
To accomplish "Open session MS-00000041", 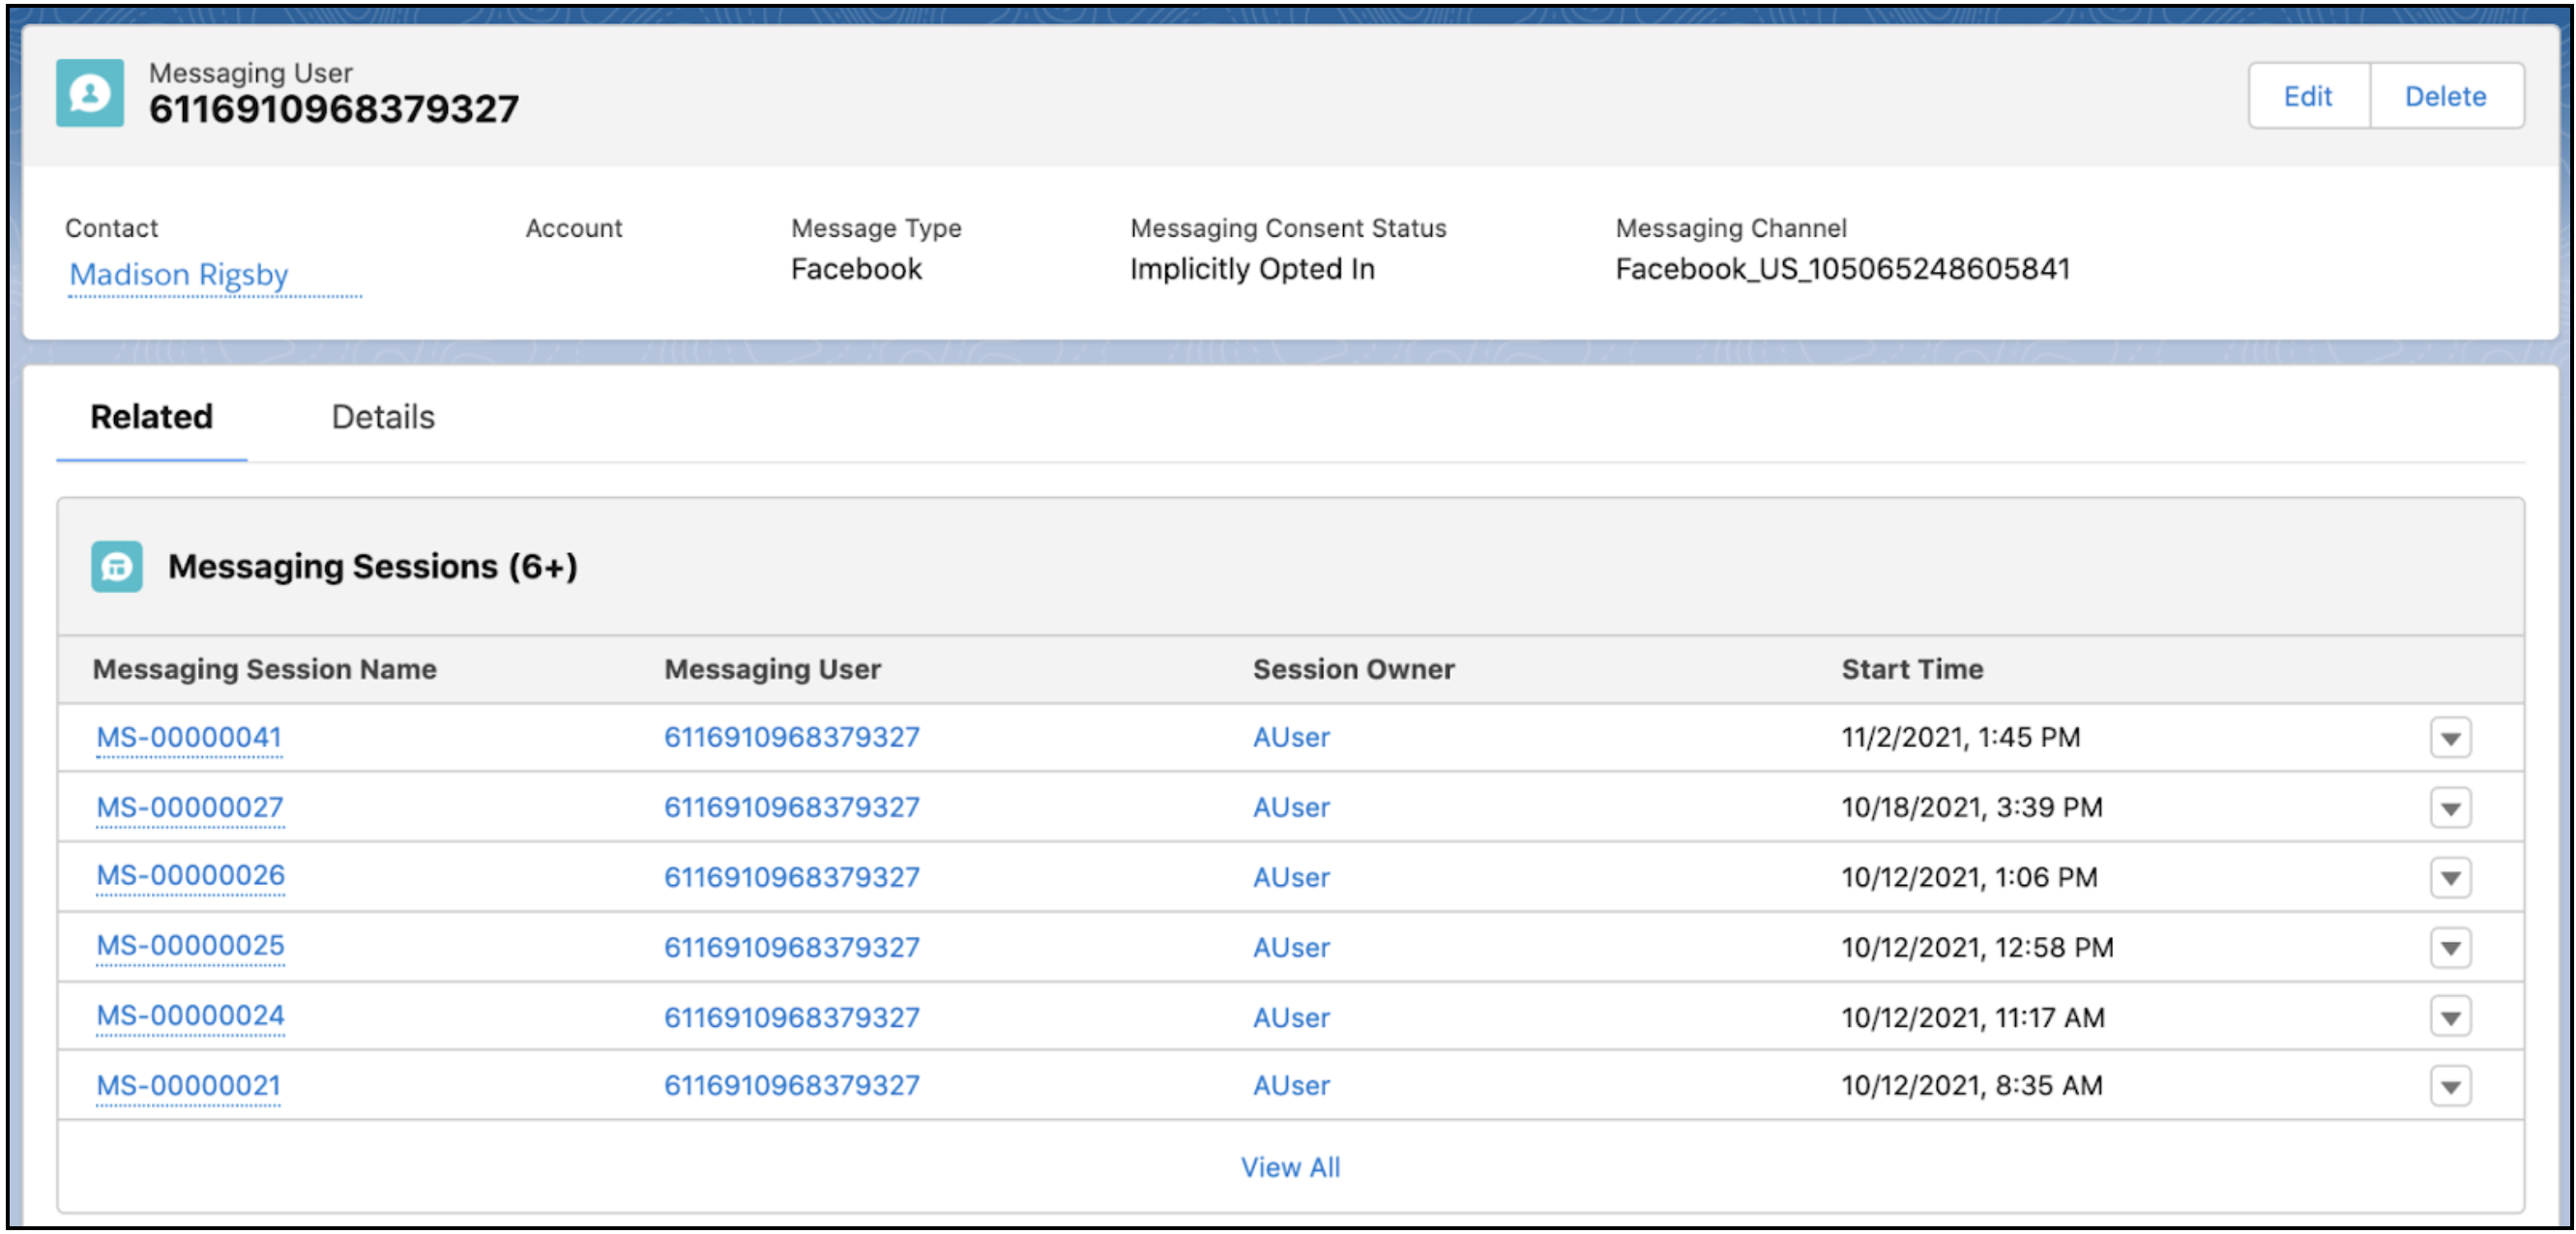I will (188, 737).
